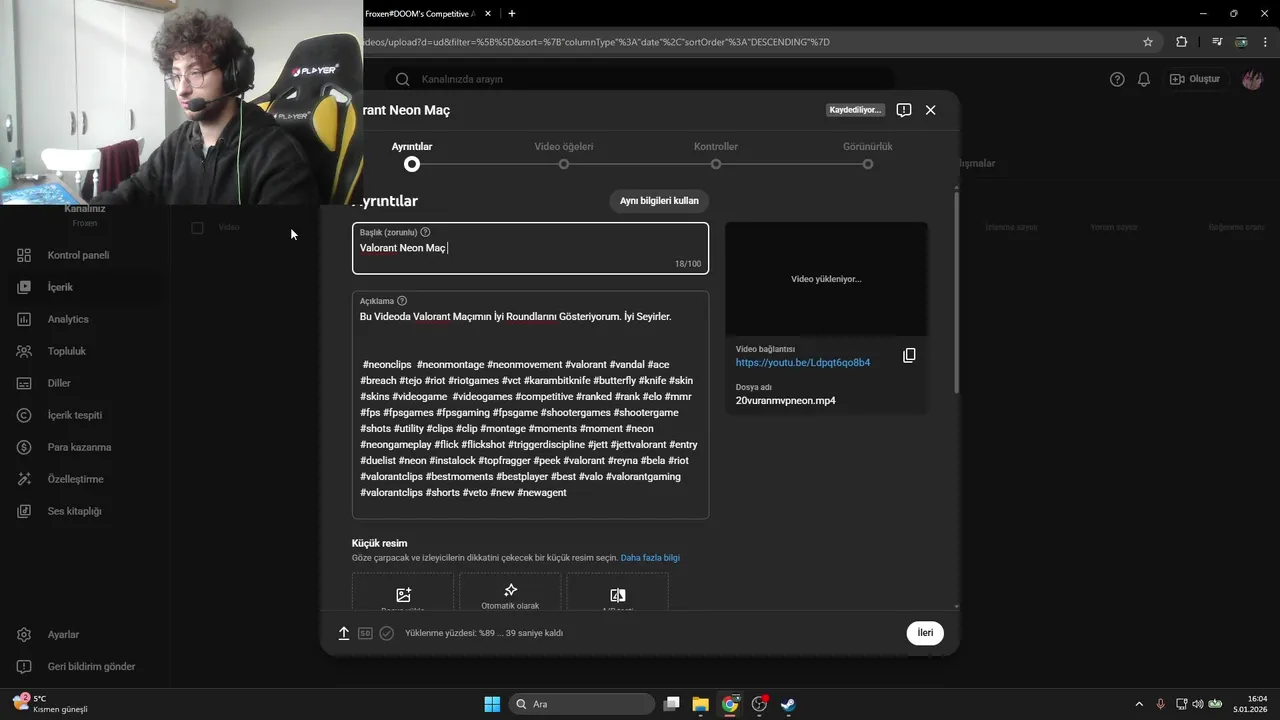Screen dimensions: 1280x720
Task: Click the upload file thumbnail option icon
Action: (403, 594)
